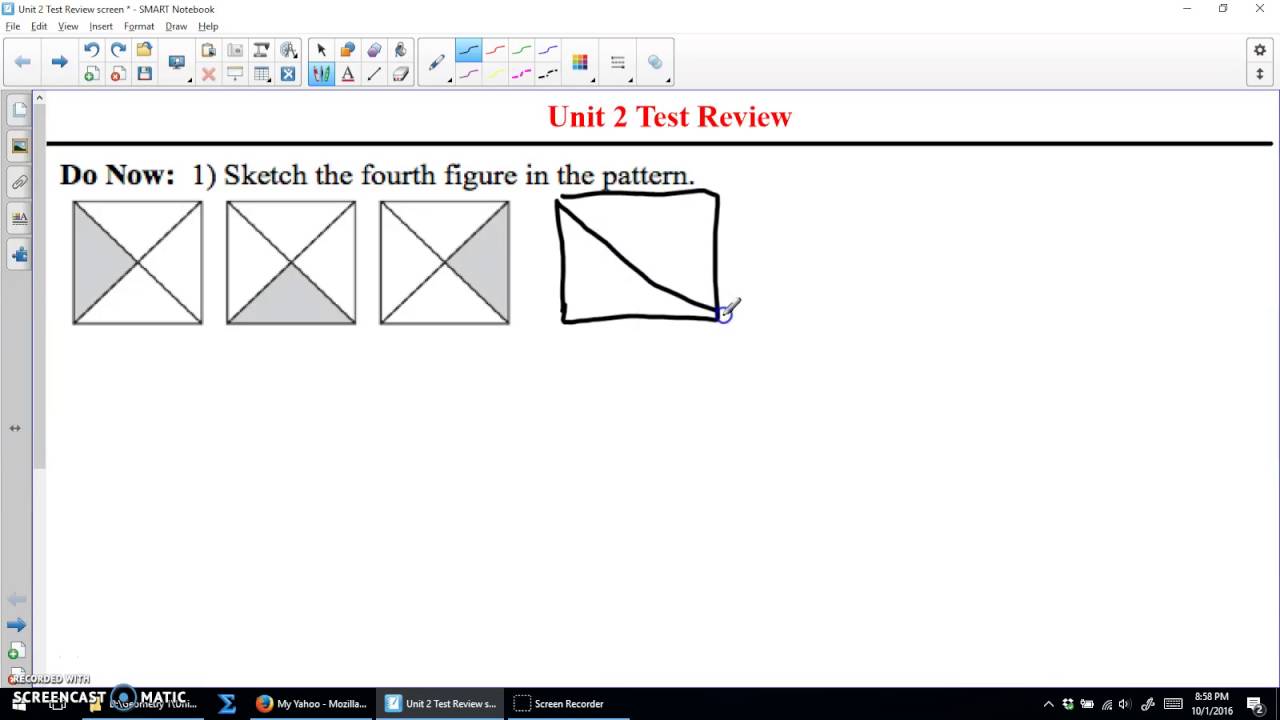1280x720 pixels.
Task: Click the Unit 2 Test Review taskbar button
Action: 440,703
